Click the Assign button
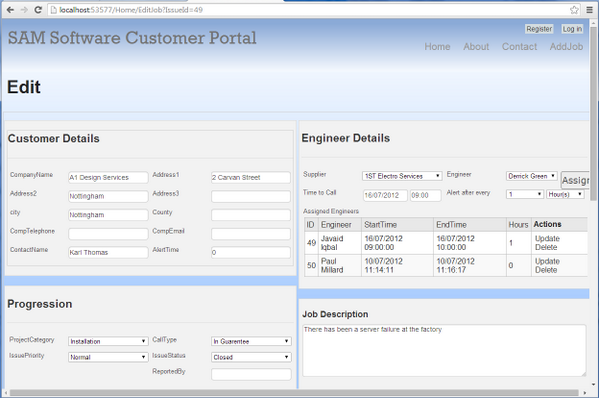This screenshot has width=599, height=398. [575, 180]
